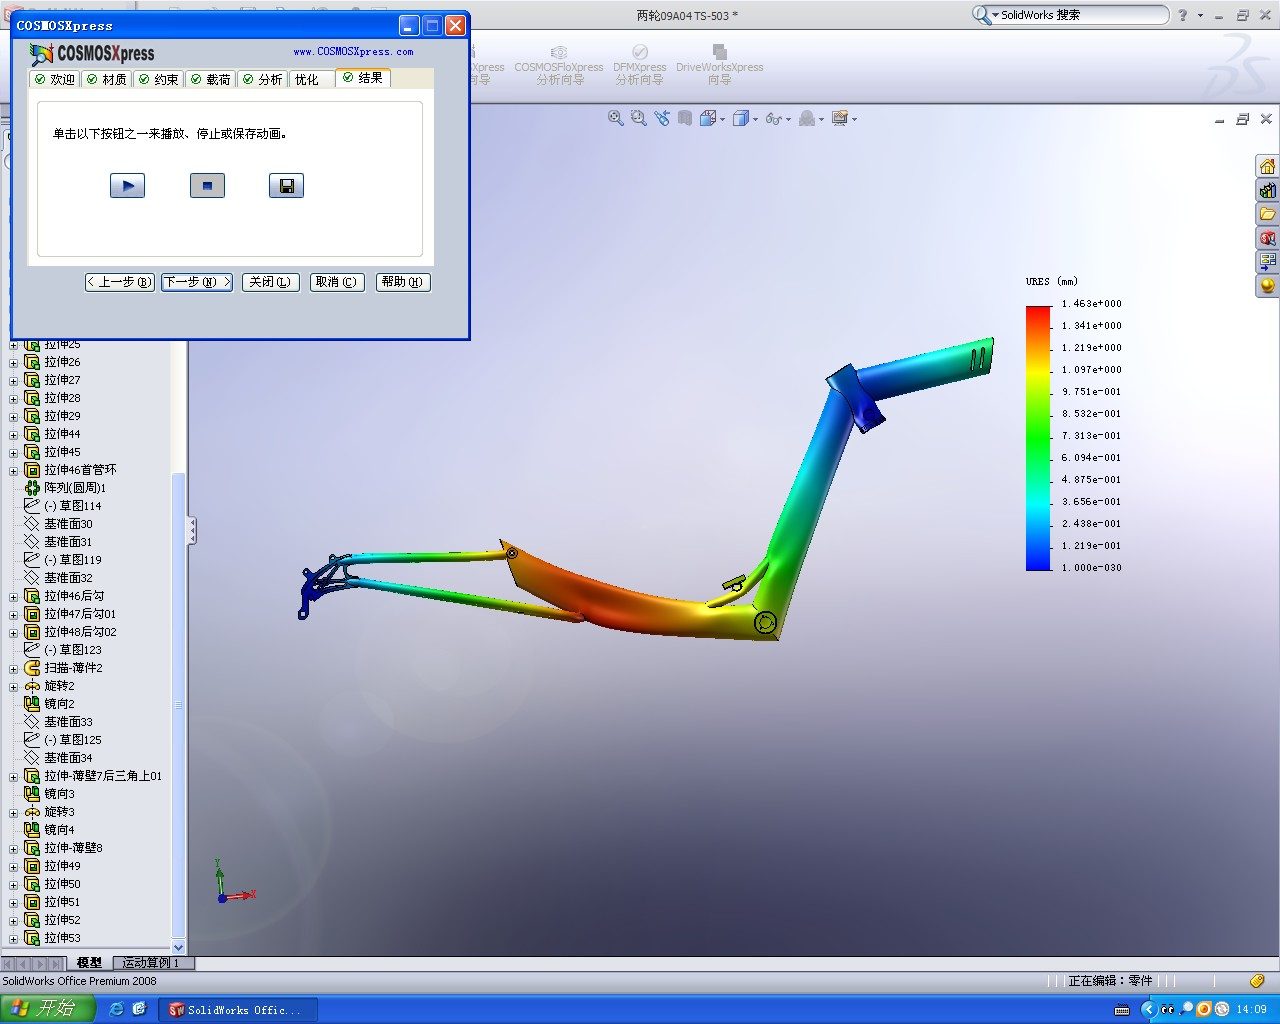The width and height of the screenshot is (1280, 1024).
Task: Open the SolidWorks Resources home icon
Action: [1267, 166]
